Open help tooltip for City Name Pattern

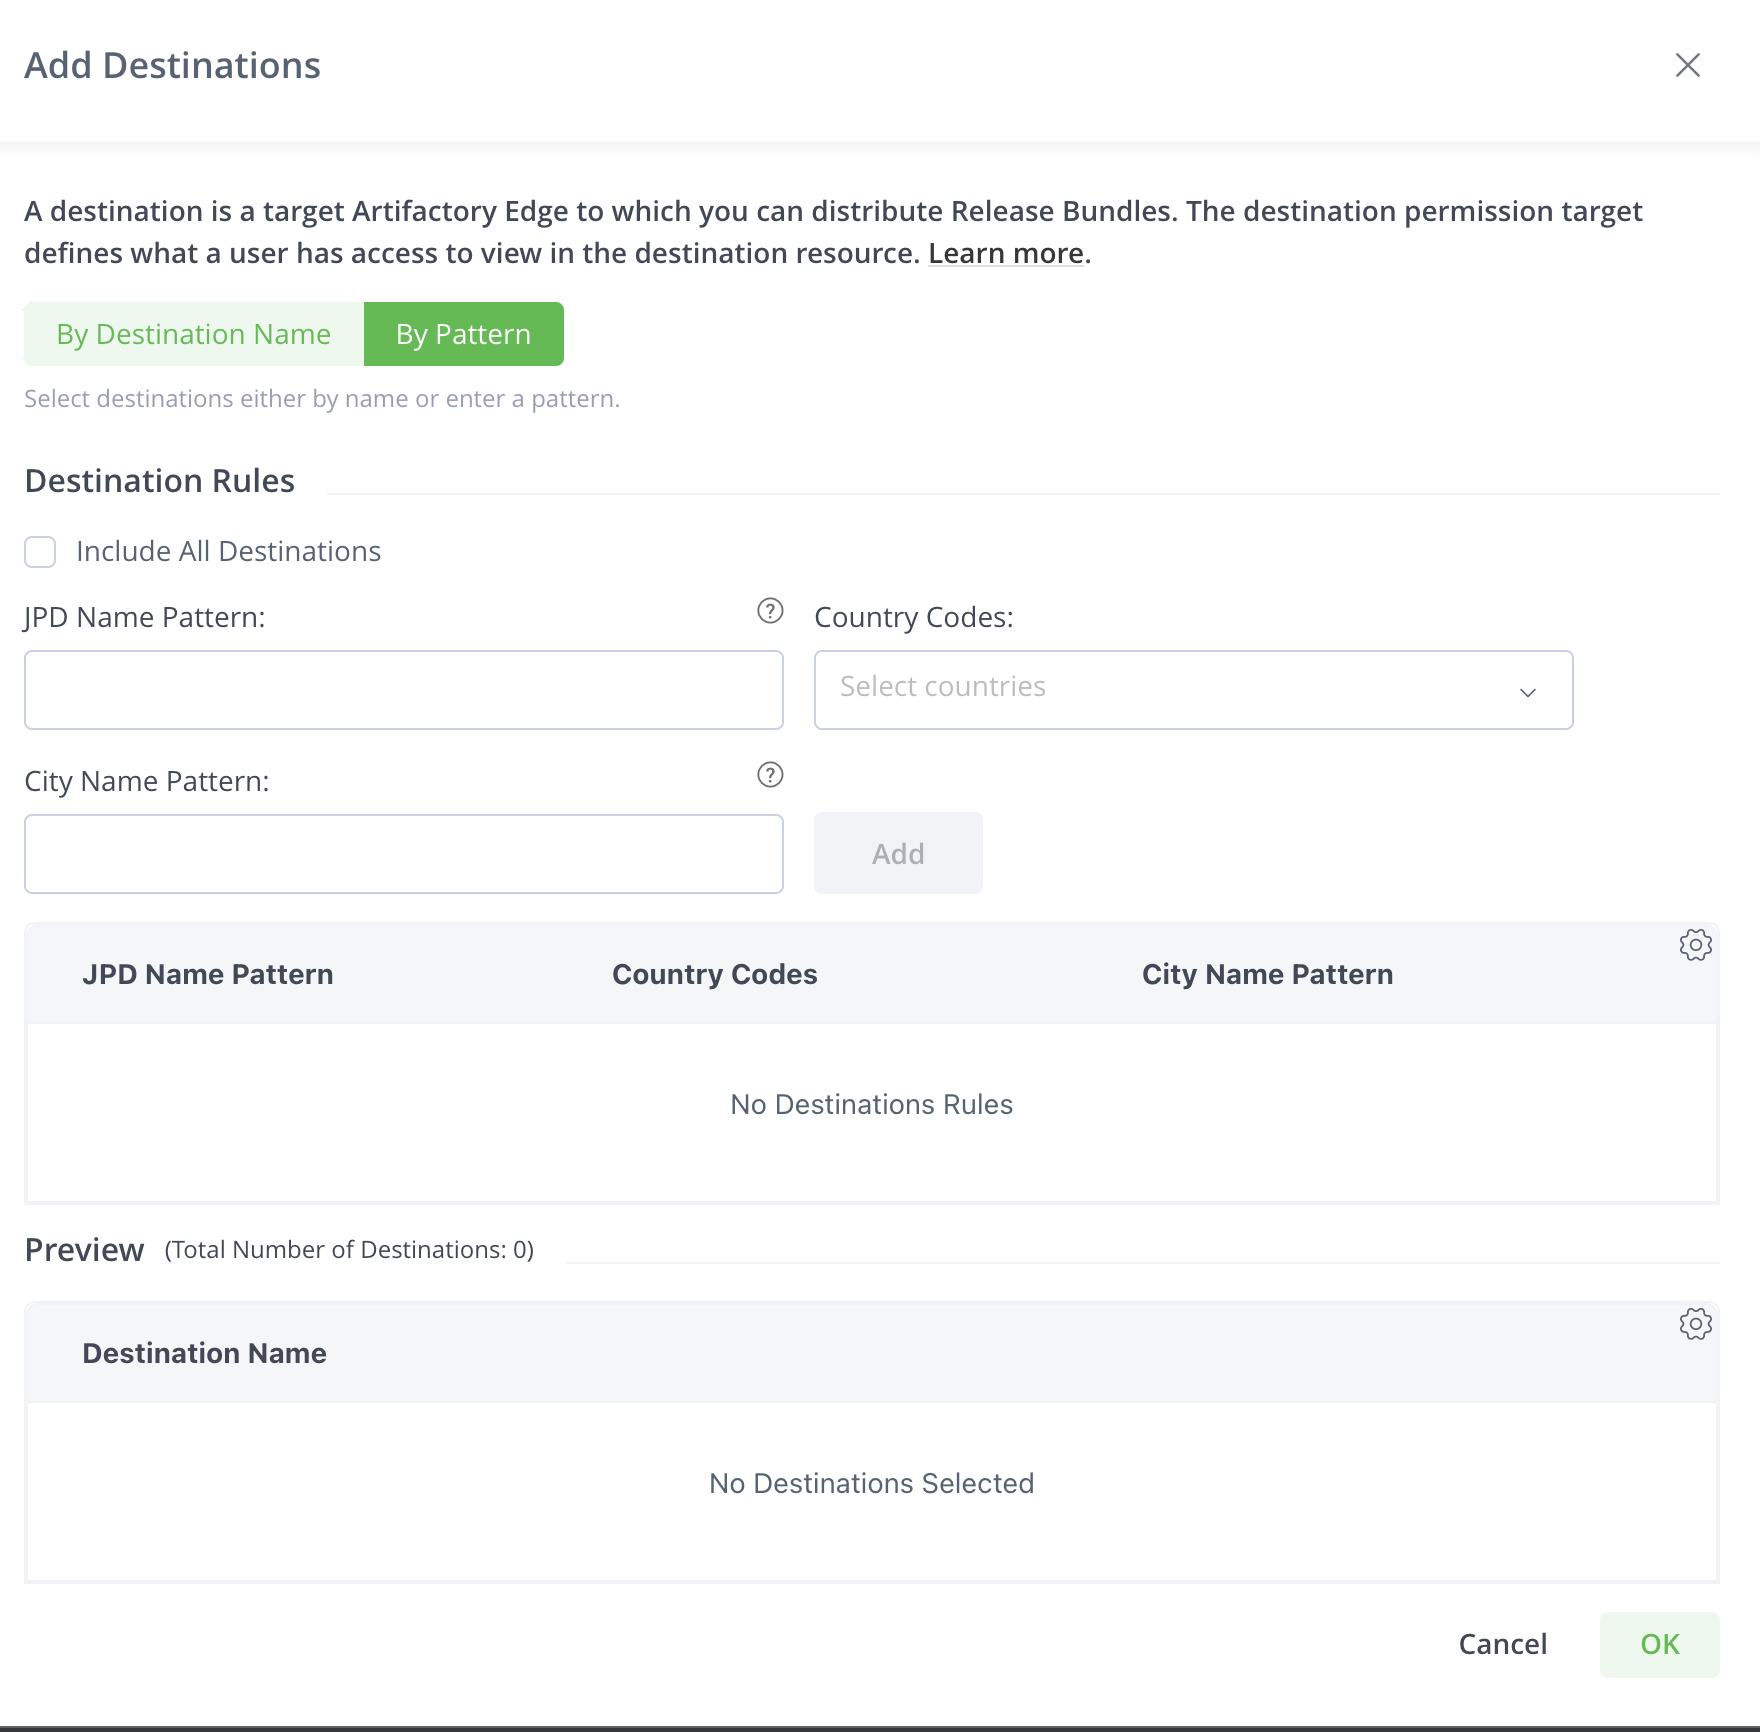(x=769, y=774)
